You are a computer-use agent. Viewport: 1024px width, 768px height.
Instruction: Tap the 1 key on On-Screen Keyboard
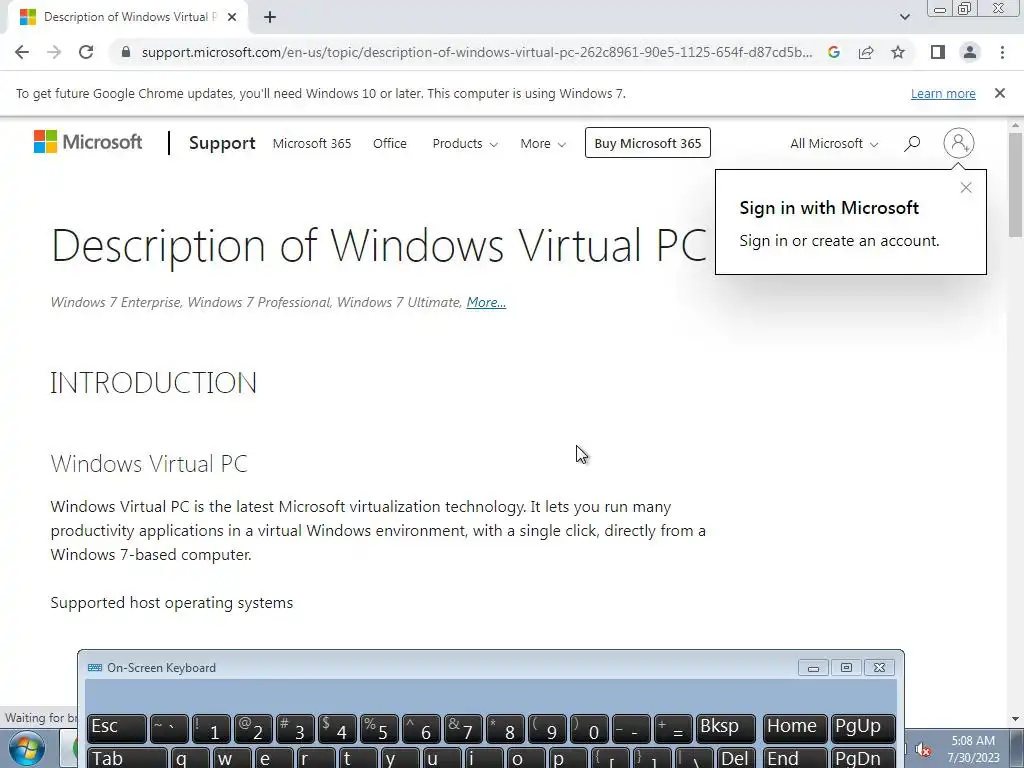click(x=212, y=728)
